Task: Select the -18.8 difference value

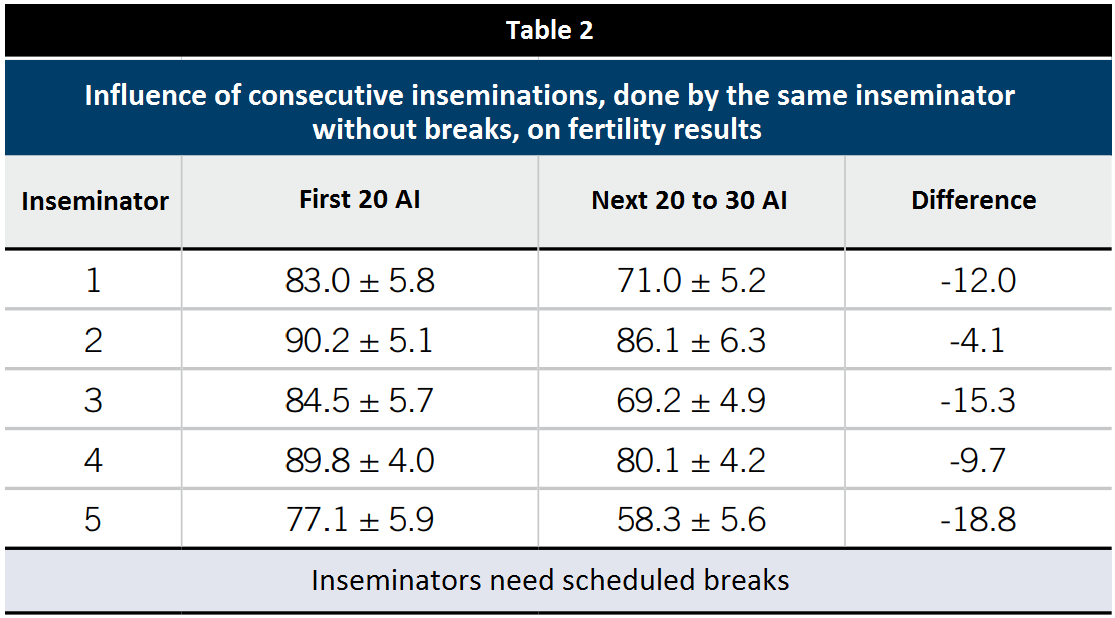Action: 978,520
